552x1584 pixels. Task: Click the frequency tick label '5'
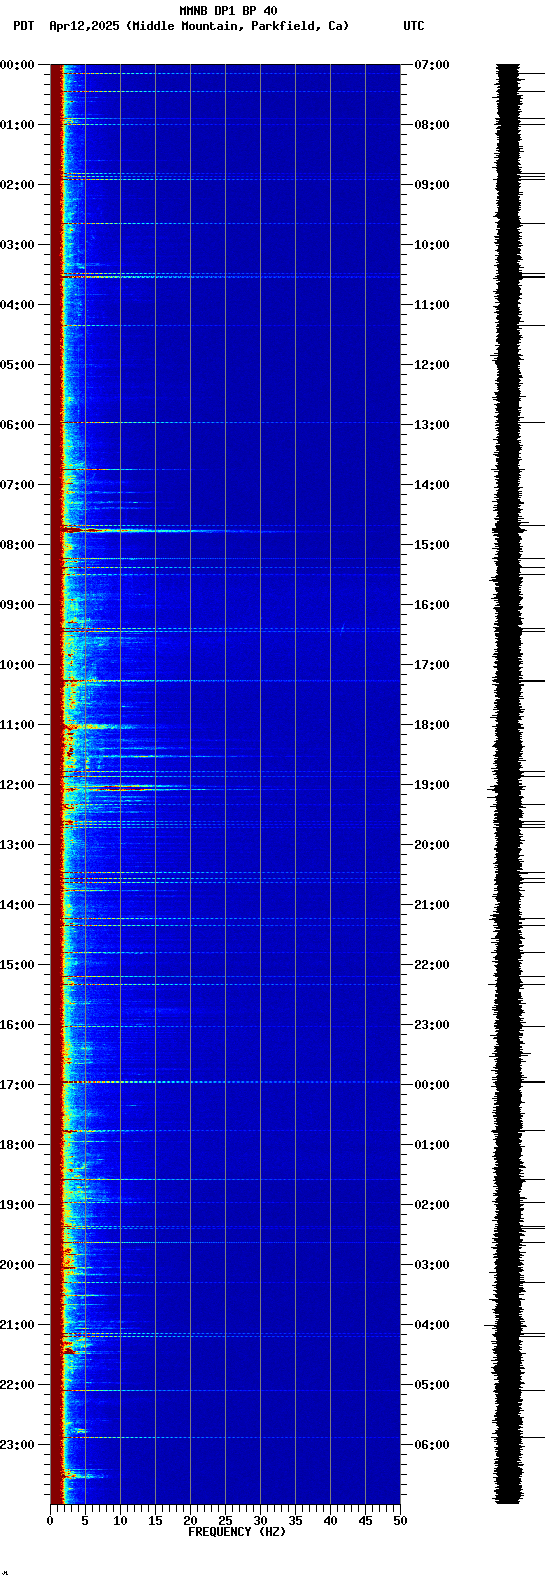(x=85, y=1521)
